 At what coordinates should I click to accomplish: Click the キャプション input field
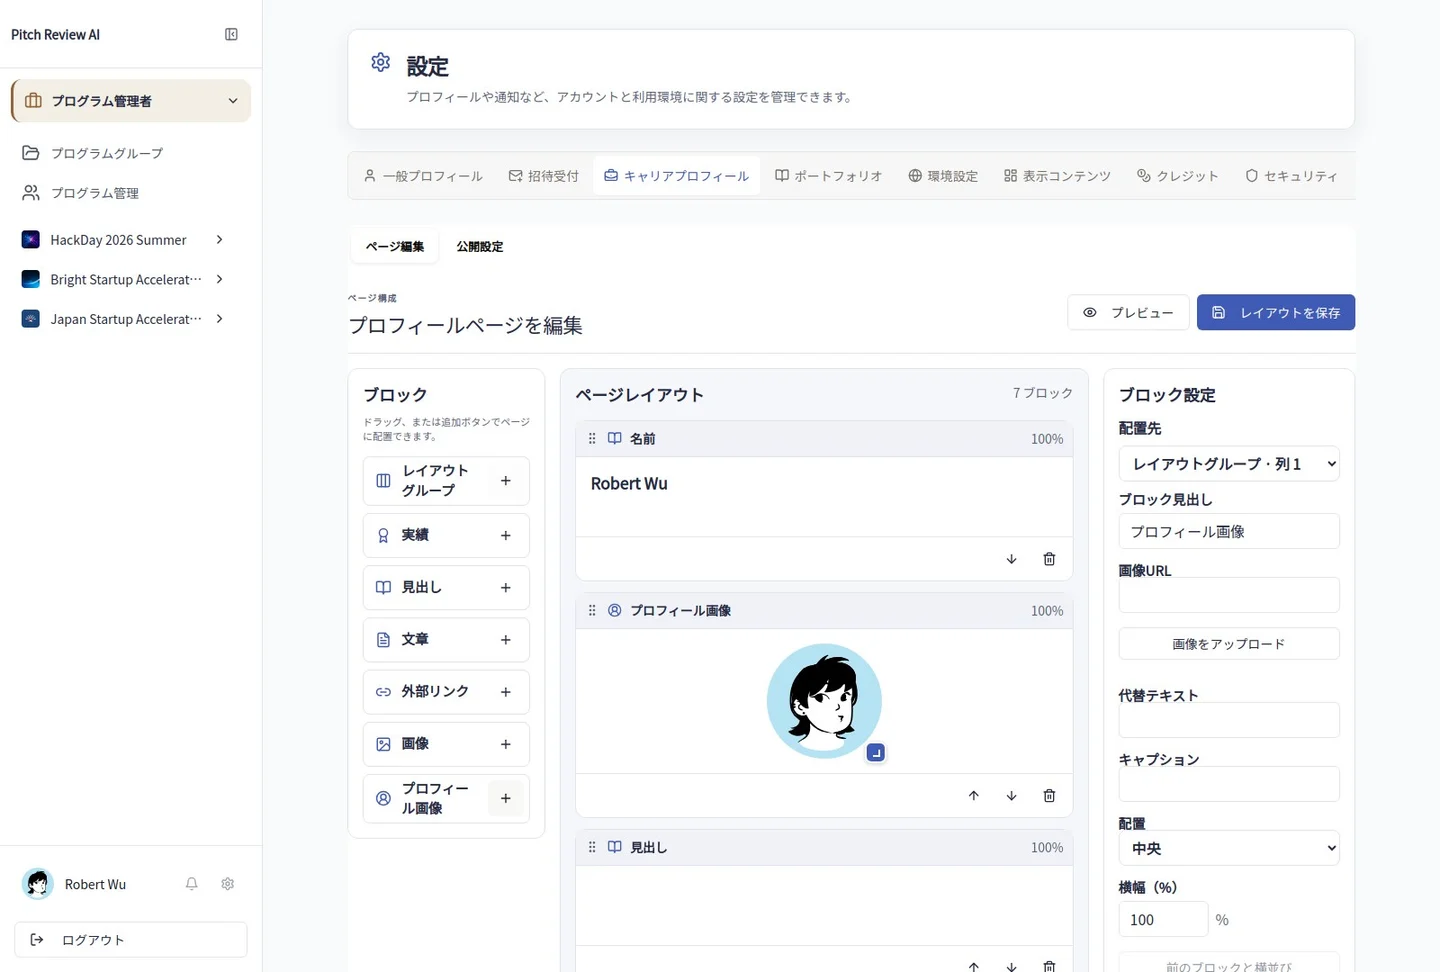point(1229,784)
